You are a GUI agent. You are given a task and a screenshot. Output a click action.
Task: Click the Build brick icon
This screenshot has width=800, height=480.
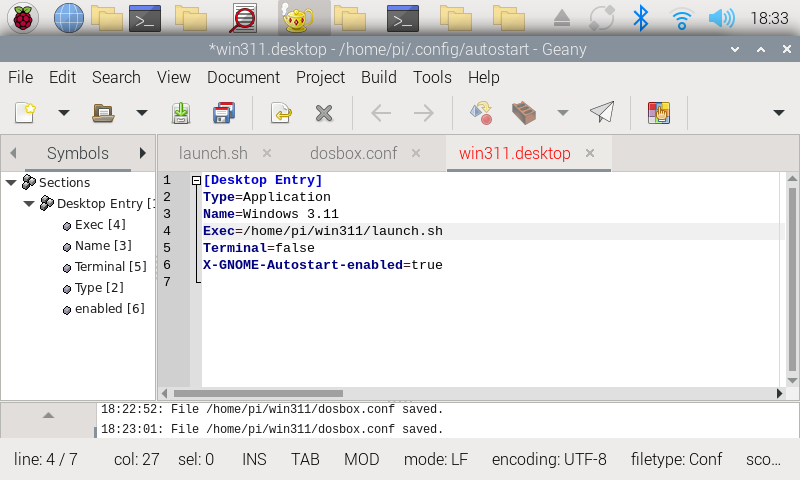coord(523,113)
